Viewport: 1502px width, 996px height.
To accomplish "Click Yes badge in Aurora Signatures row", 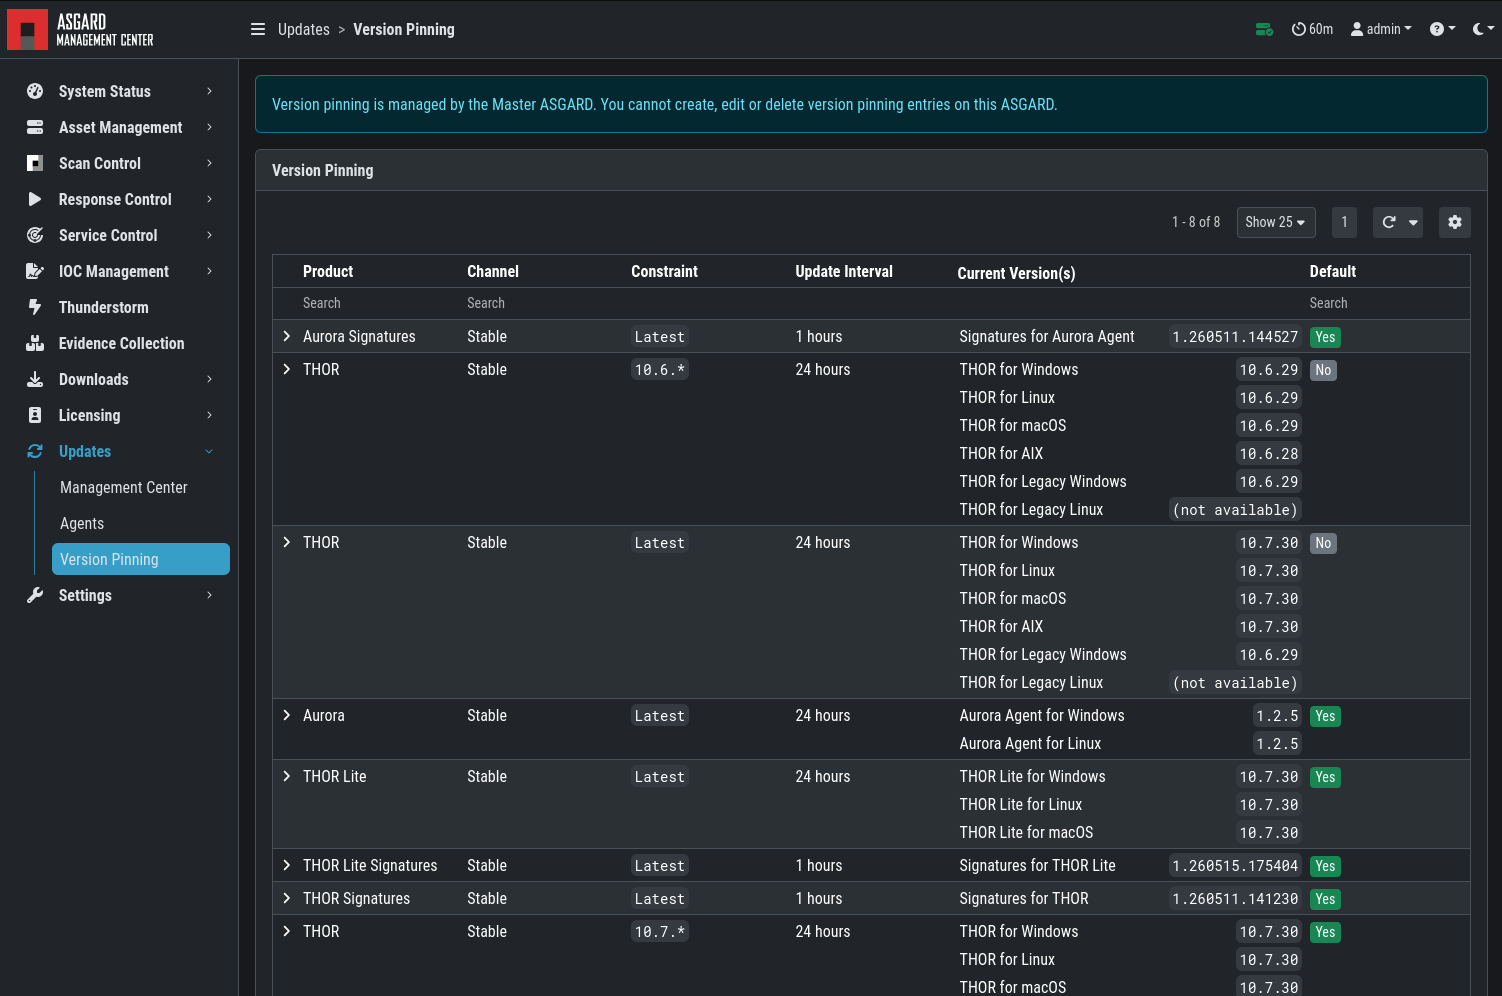I will [x=1325, y=337].
